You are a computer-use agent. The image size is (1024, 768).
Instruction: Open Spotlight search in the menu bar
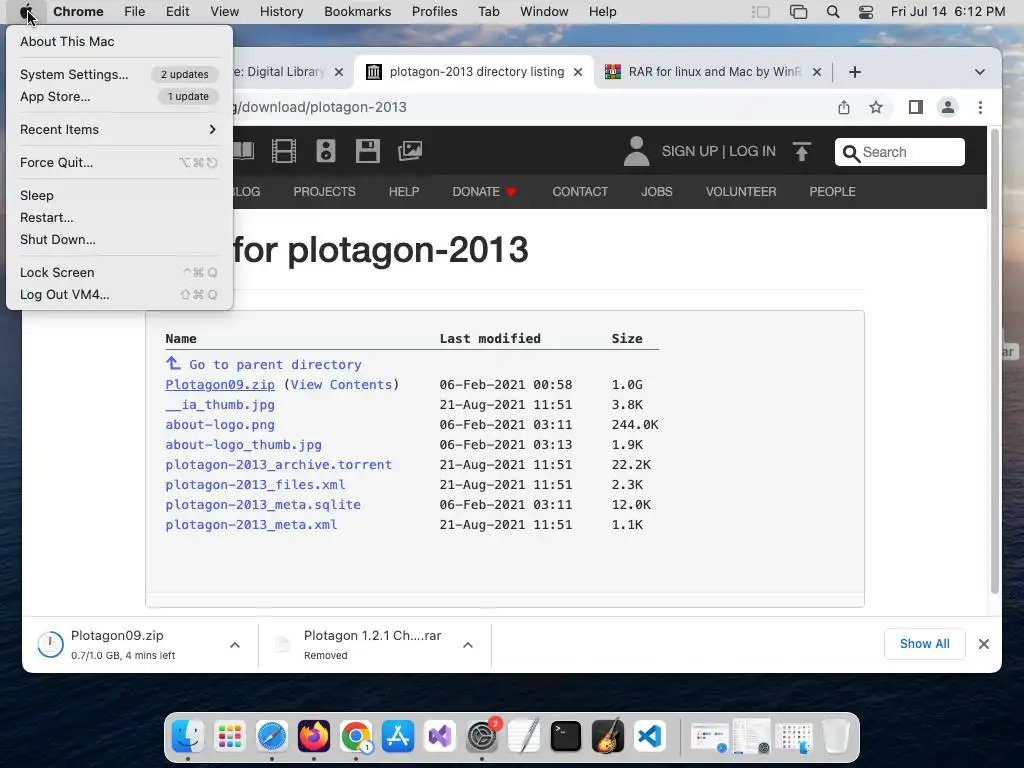(x=833, y=12)
